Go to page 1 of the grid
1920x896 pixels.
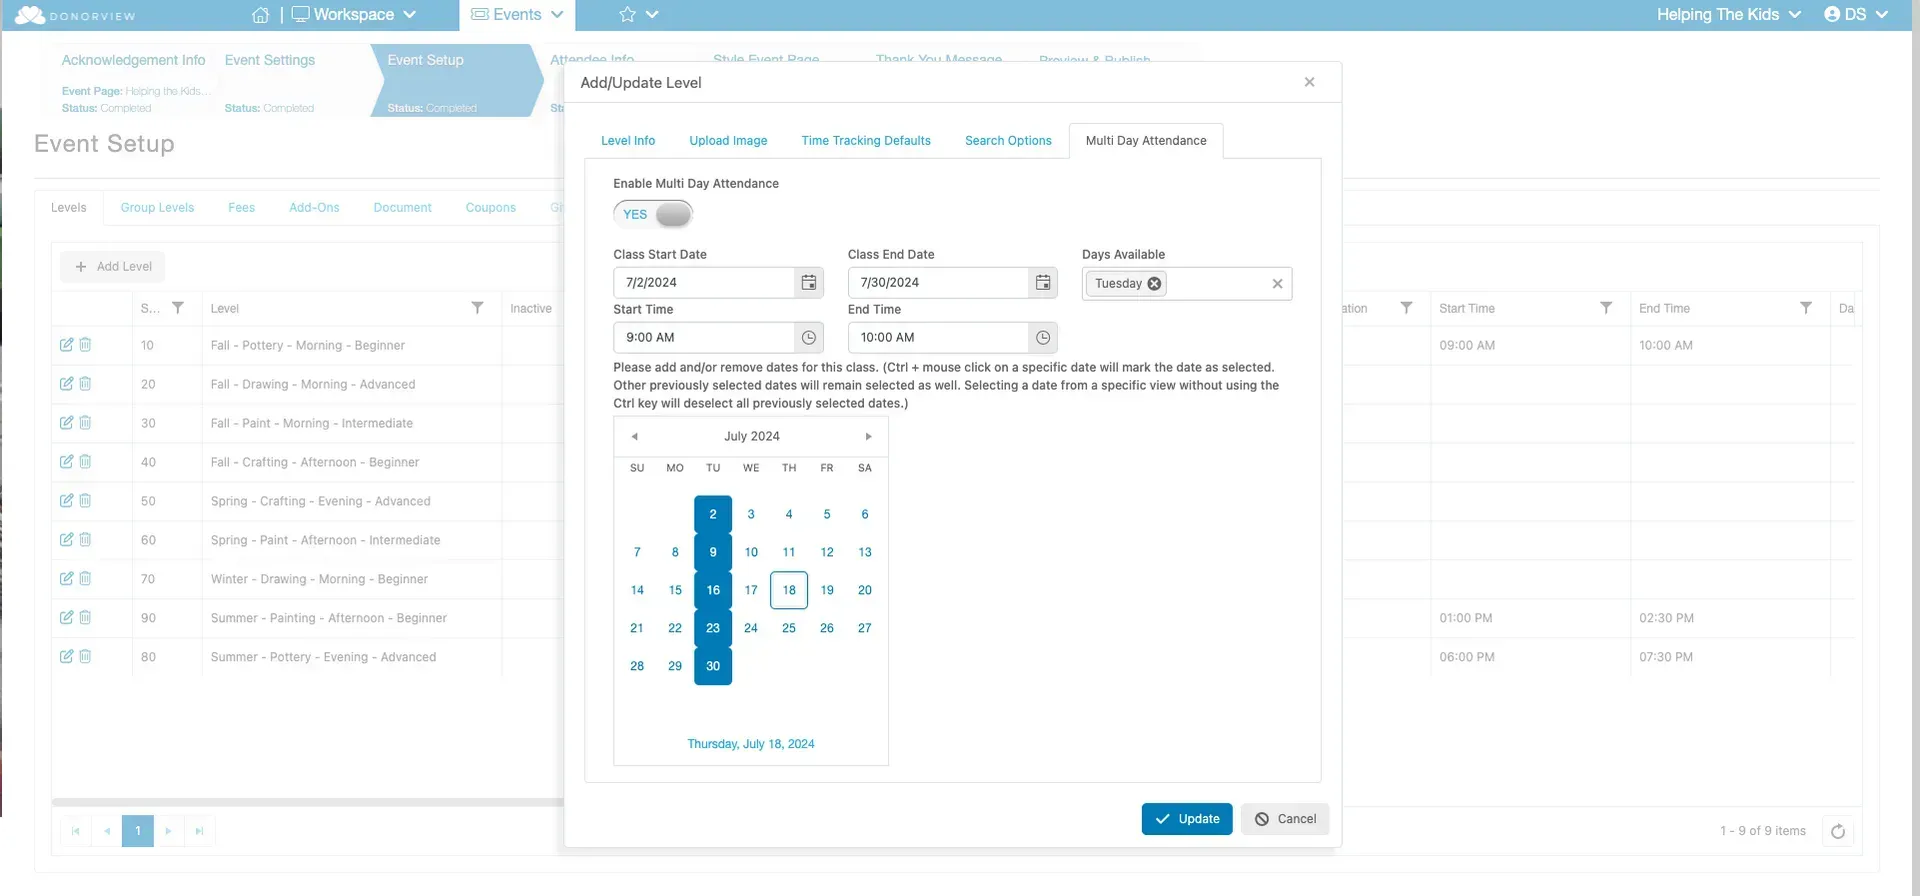[x=138, y=831]
